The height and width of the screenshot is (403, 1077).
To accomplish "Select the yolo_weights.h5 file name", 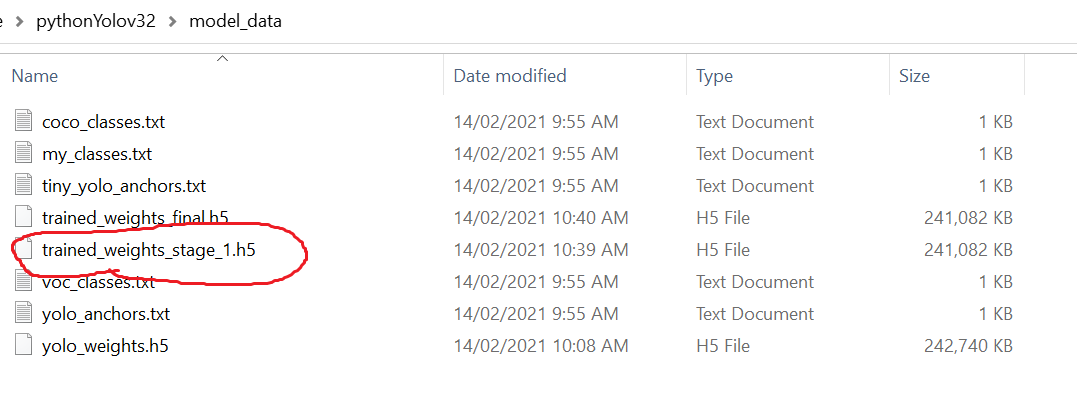I will point(105,346).
